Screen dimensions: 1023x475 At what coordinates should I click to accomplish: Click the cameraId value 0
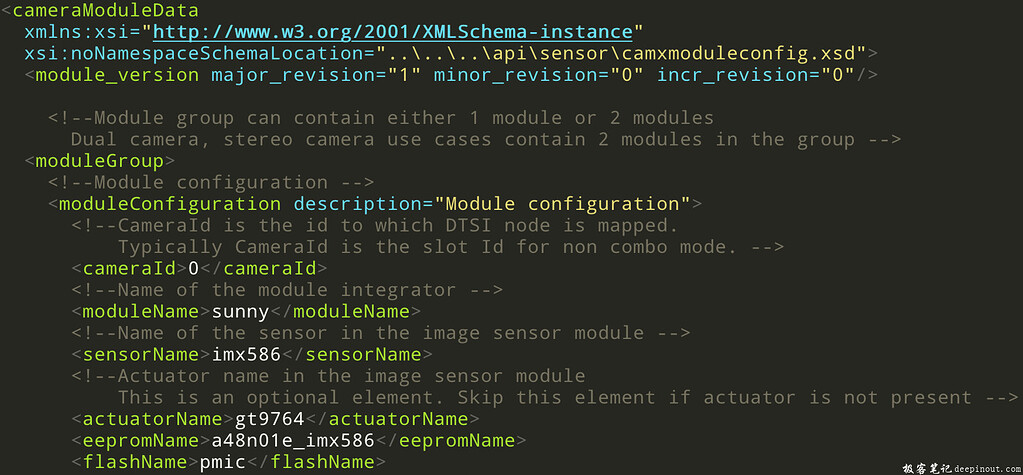pyautogui.click(x=193, y=268)
